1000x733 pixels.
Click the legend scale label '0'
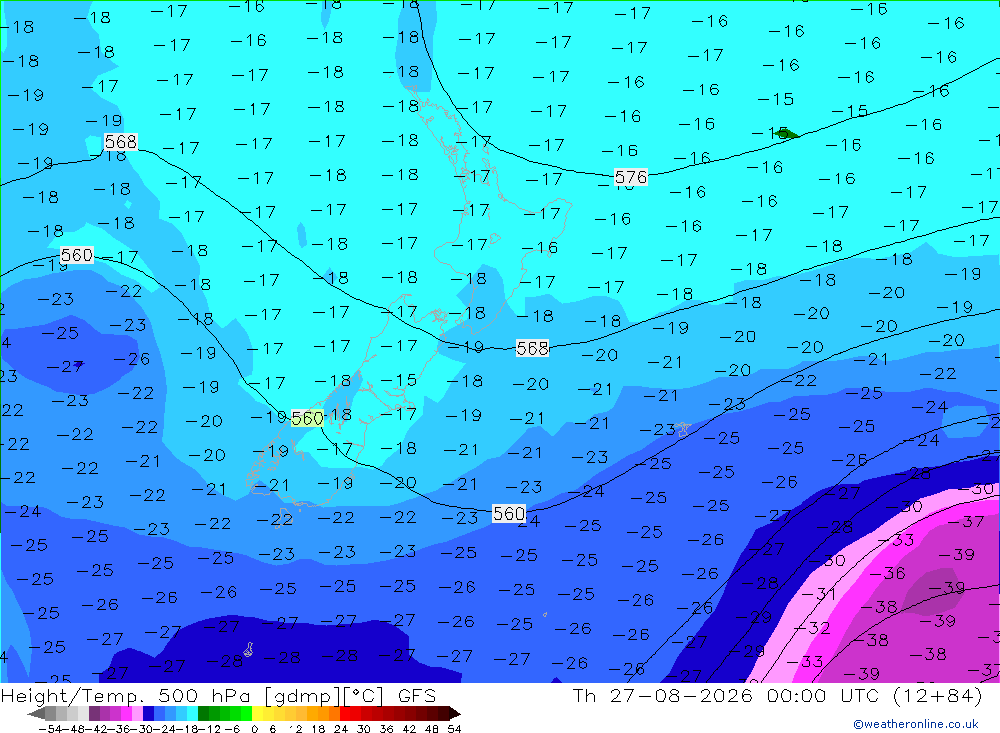tap(254, 729)
